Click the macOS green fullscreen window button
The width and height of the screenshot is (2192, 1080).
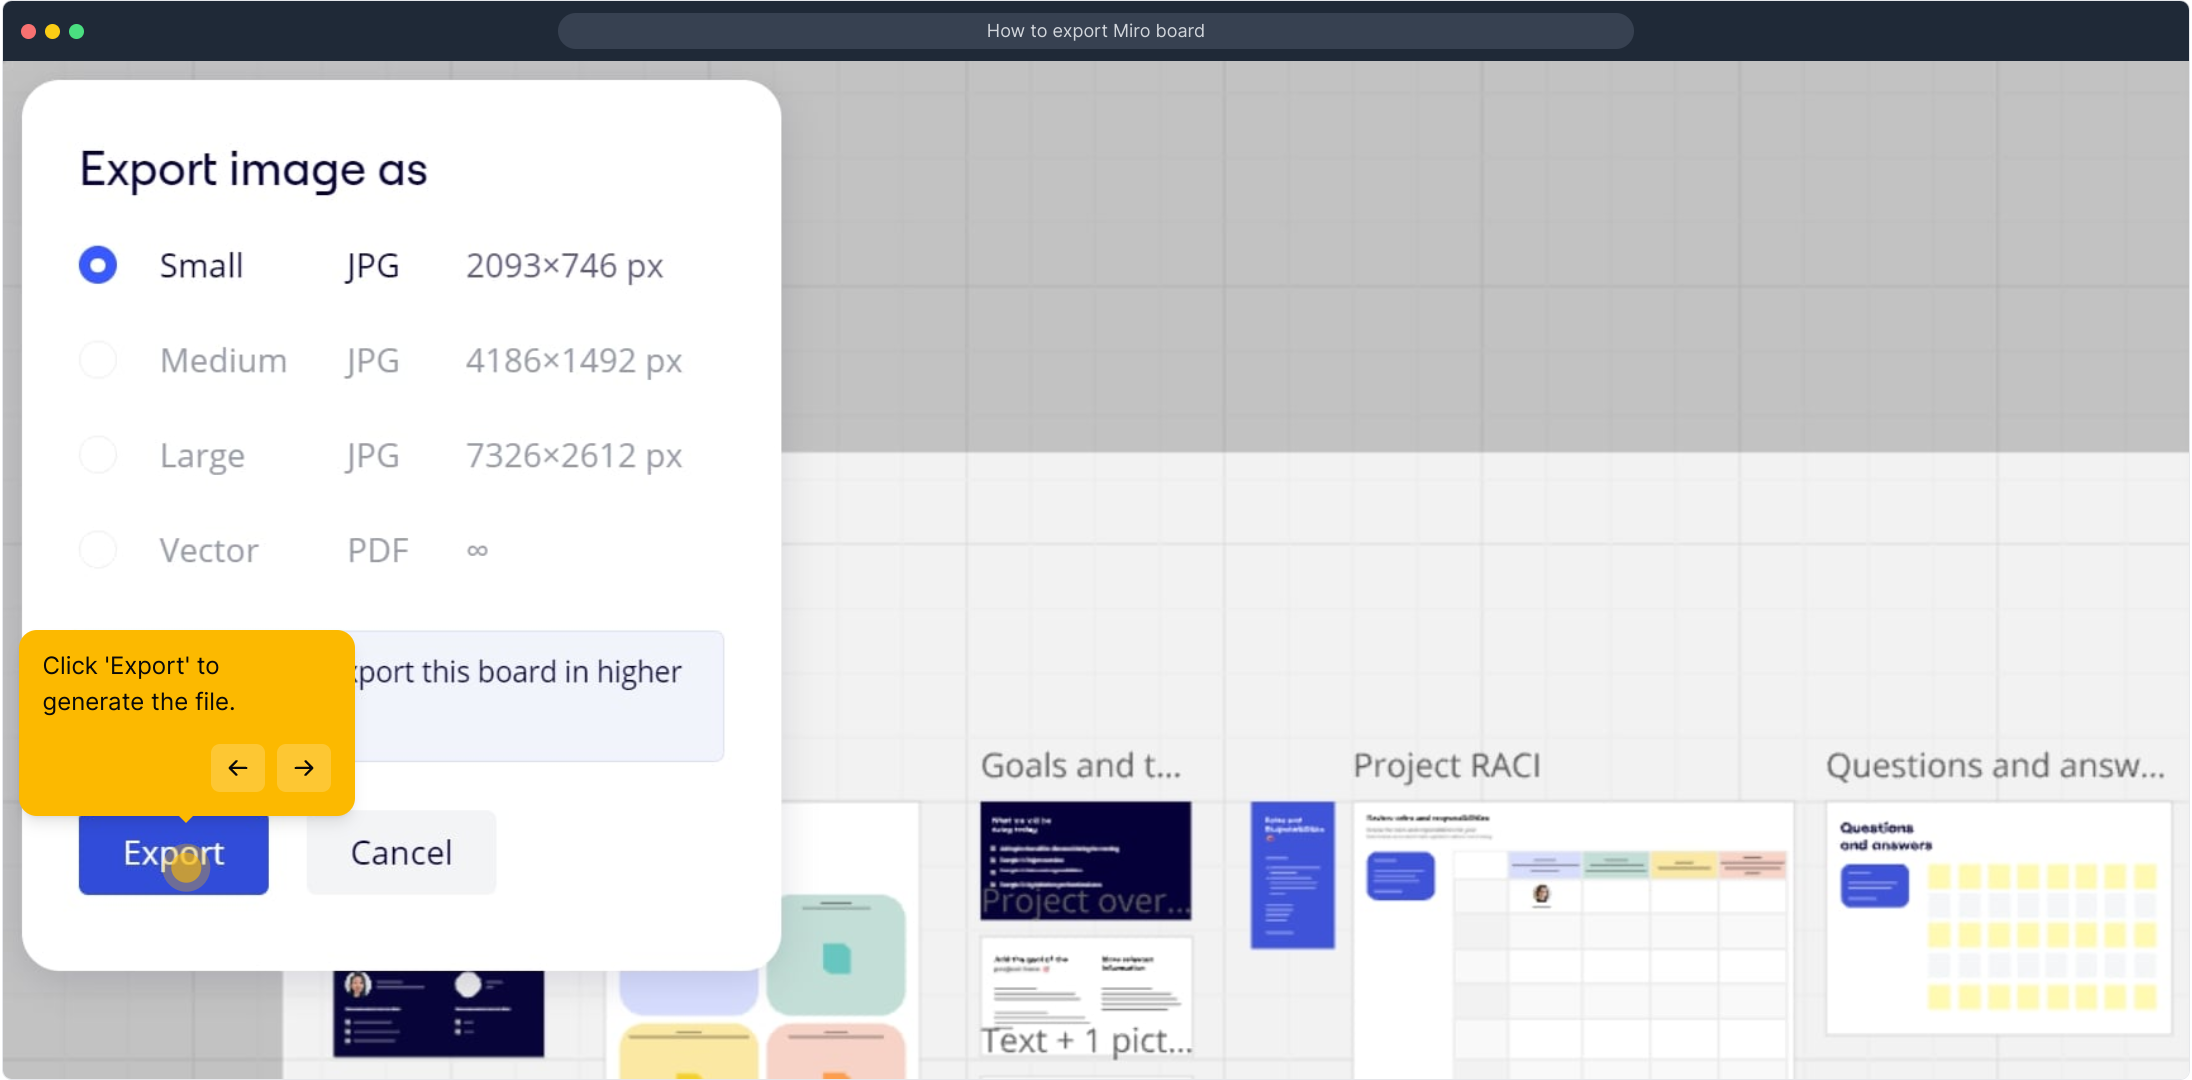[77, 31]
